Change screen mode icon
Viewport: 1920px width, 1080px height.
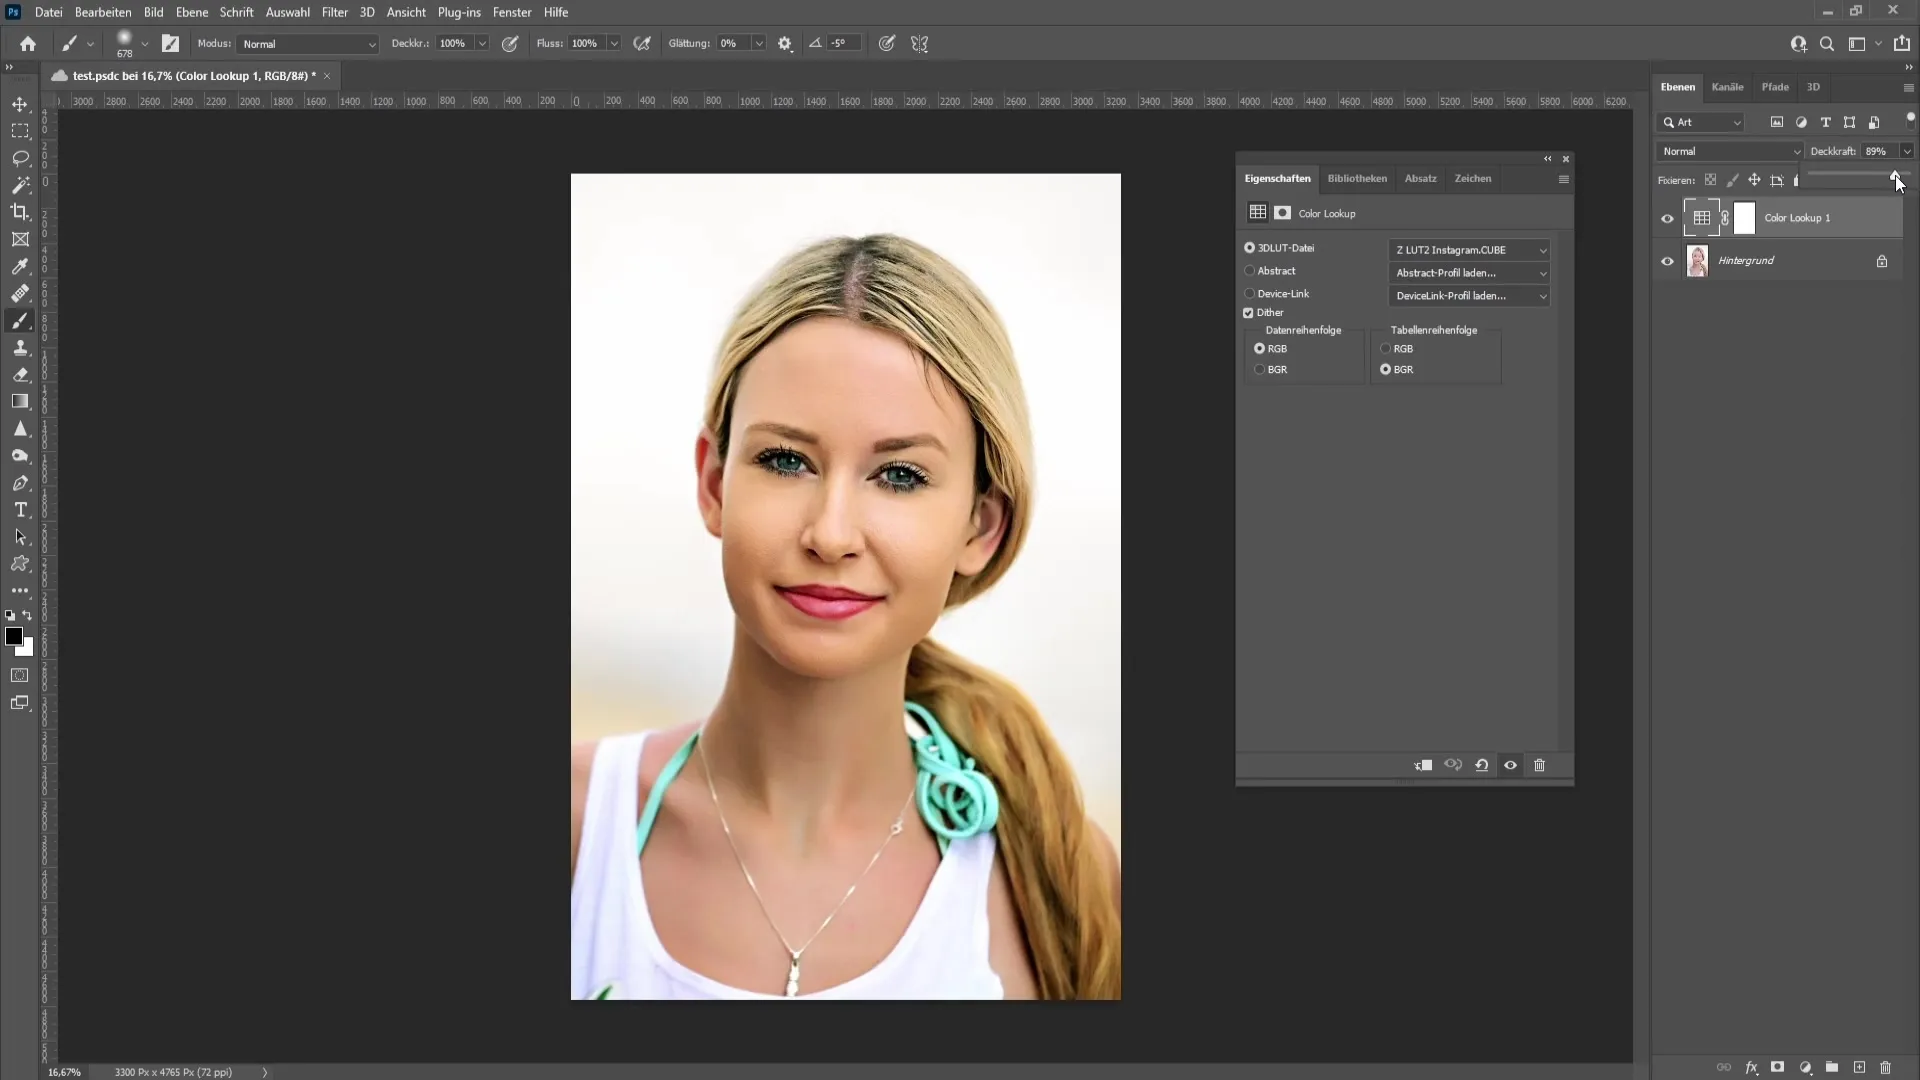click(20, 703)
